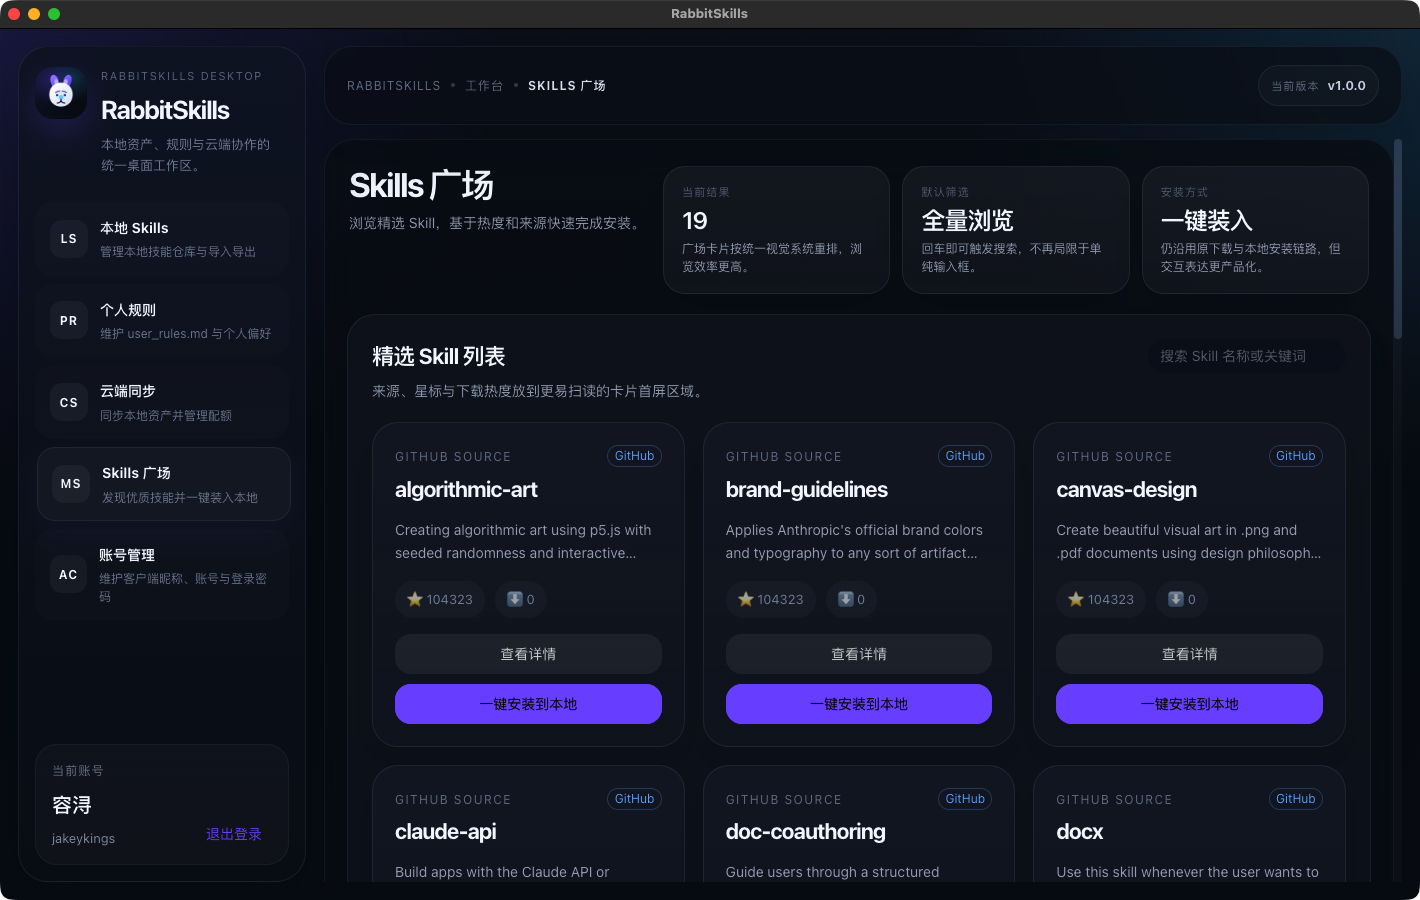Select RABBITSKILLS in the breadcrumb bar
The image size is (1420, 900).
pos(393,85)
